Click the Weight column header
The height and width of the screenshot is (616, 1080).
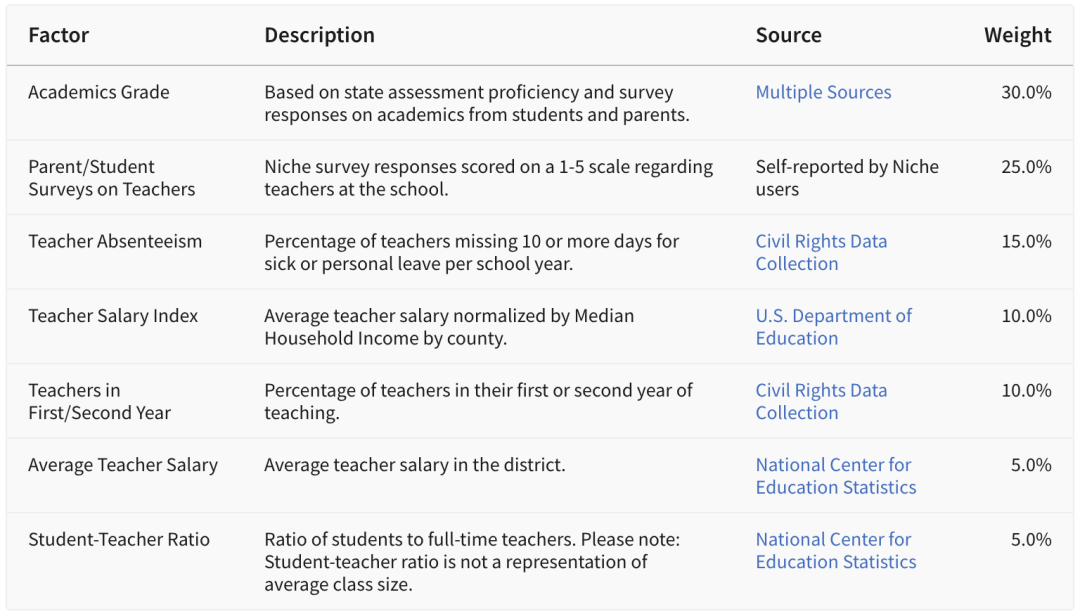click(x=1017, y=35)
